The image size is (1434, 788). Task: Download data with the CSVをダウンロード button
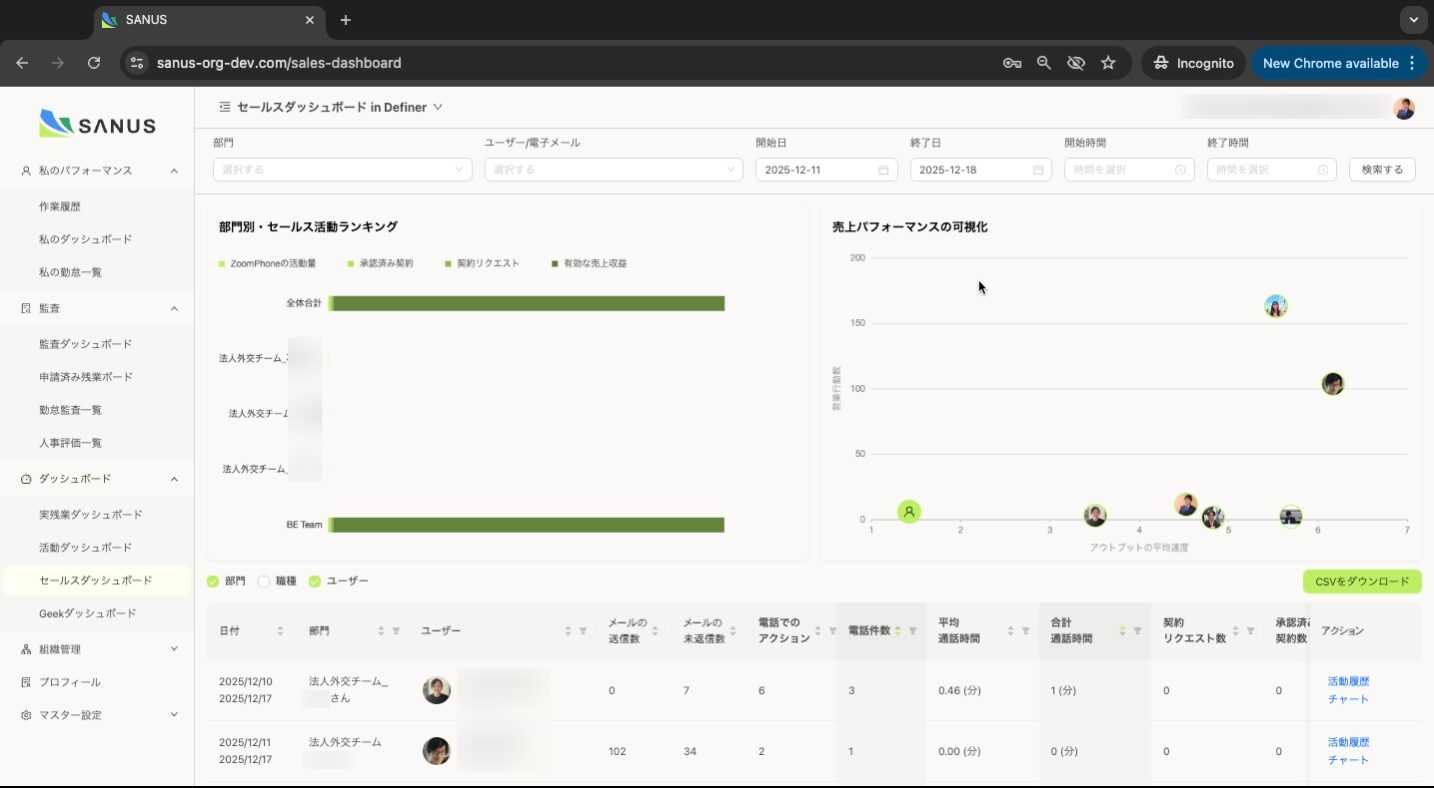pyautogui.click(x=1361, y=581)
